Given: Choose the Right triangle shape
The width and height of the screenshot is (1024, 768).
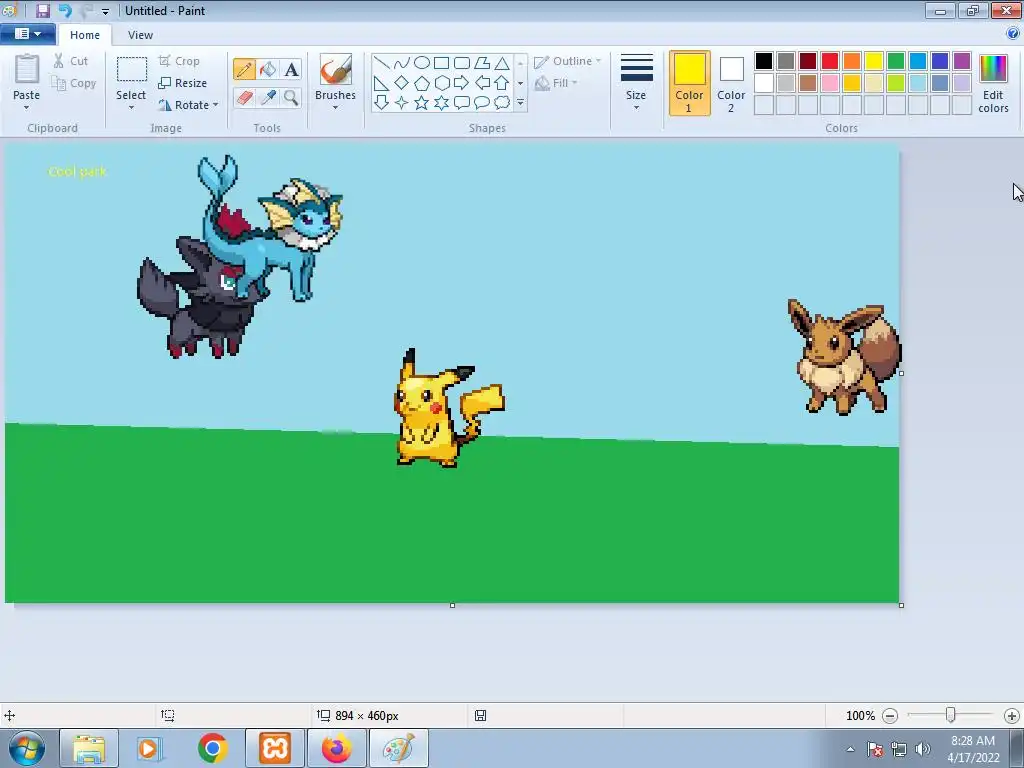Looking at the screenshot, I should coord(381,83).
